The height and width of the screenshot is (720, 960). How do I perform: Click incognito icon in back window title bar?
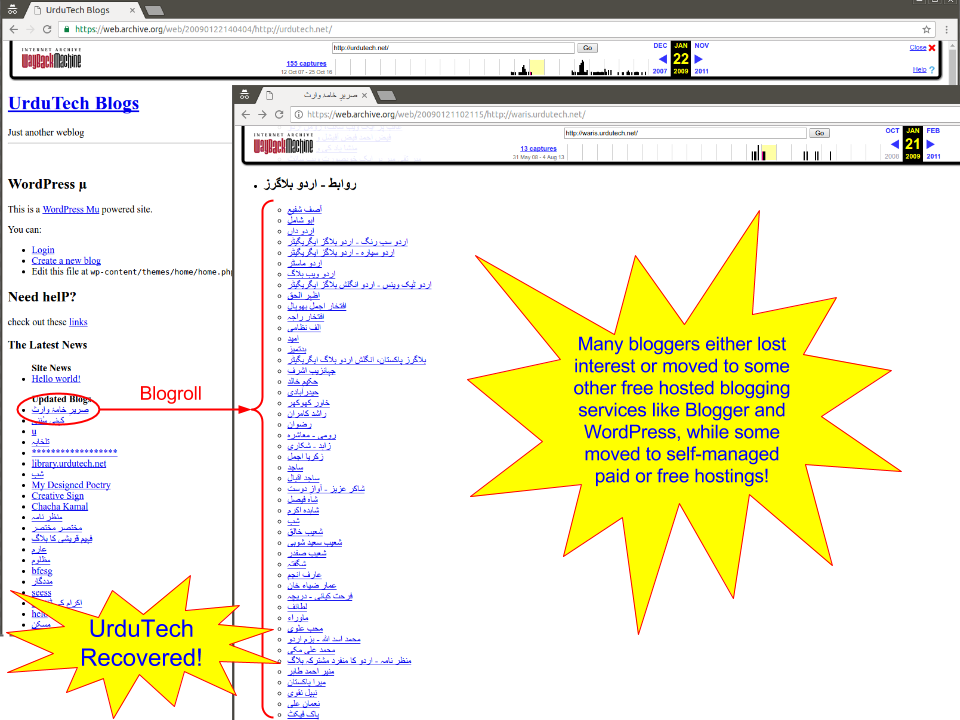12,10
